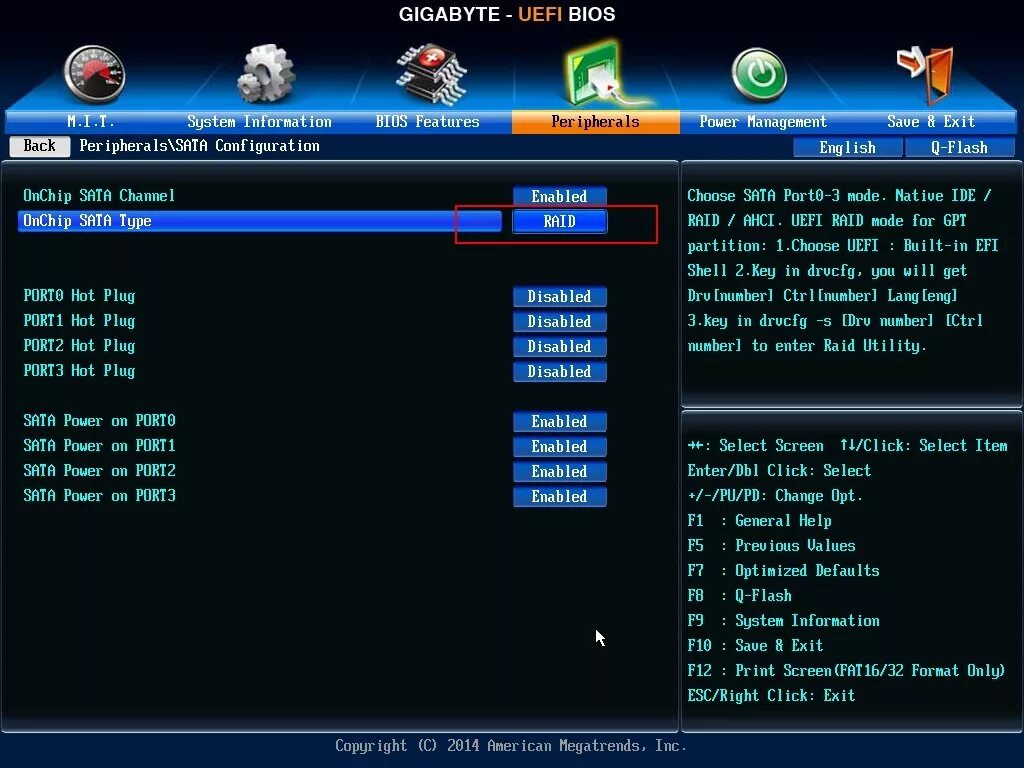Select the PORT0 Hot Plug label
Image resolution: width=1024 pixels, height=768 pixels.
click(79, 296)
